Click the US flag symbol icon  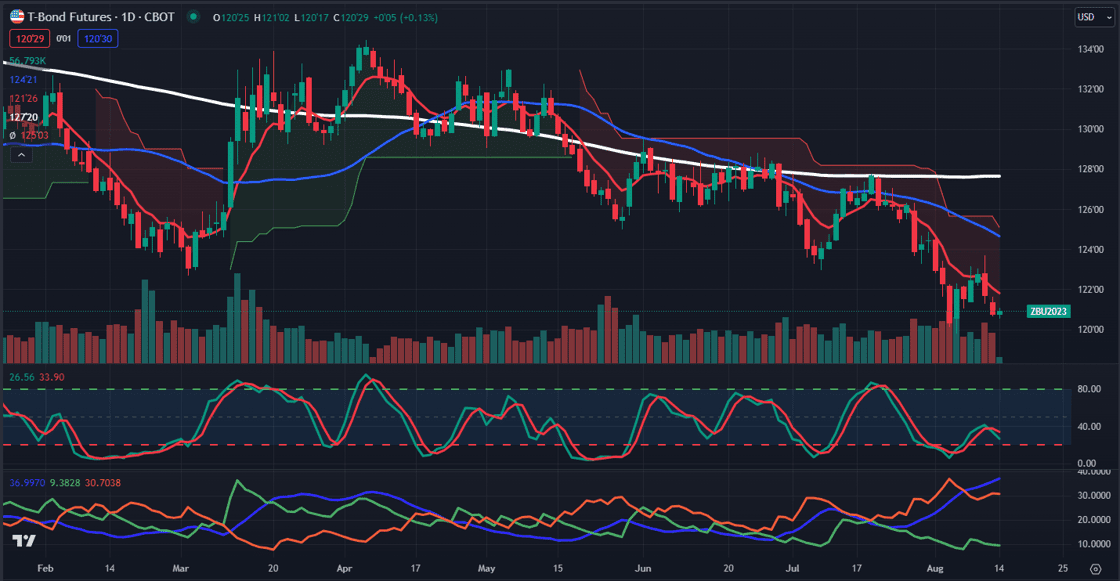pyautogui.click(x=17, y=16)
